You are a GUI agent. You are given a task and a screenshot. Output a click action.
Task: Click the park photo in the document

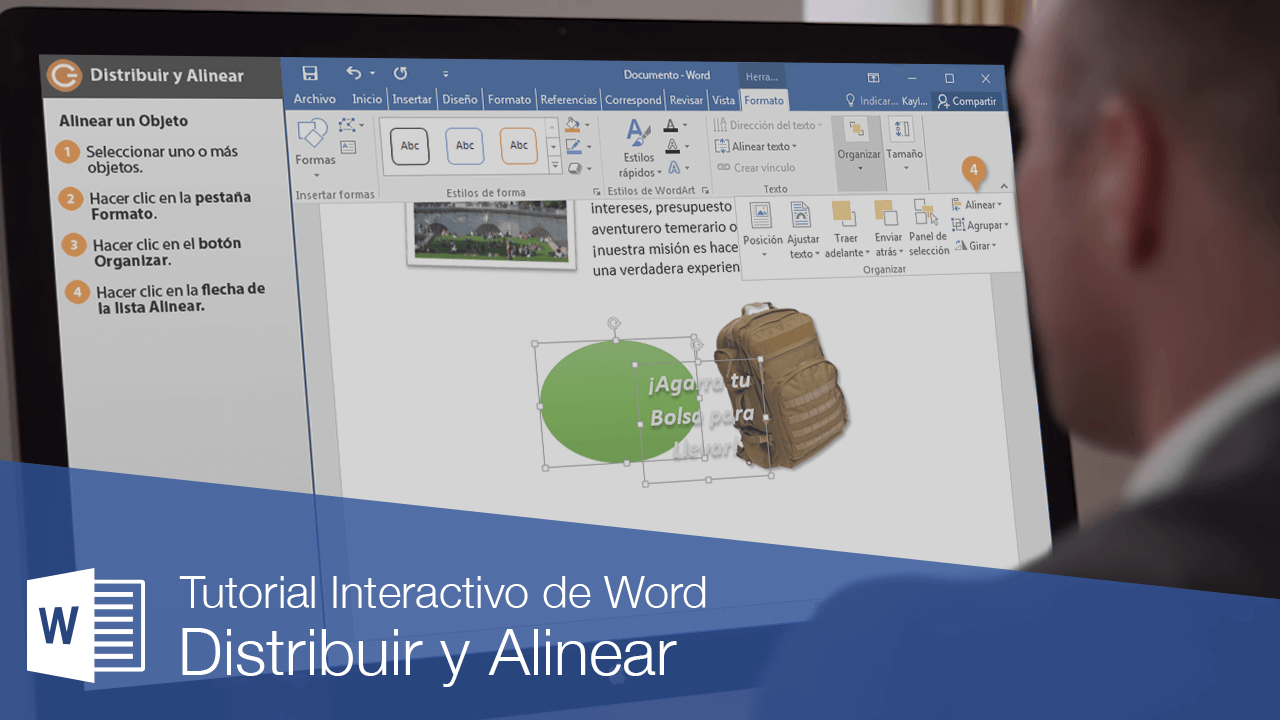[491, 232]
